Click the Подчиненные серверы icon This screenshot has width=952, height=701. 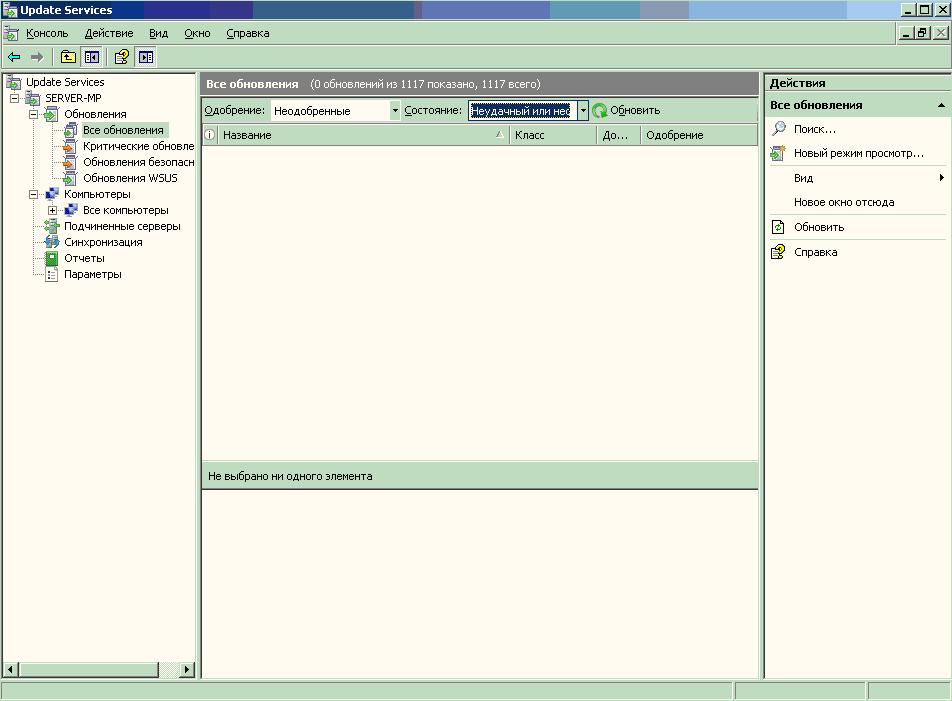[52, 226]
